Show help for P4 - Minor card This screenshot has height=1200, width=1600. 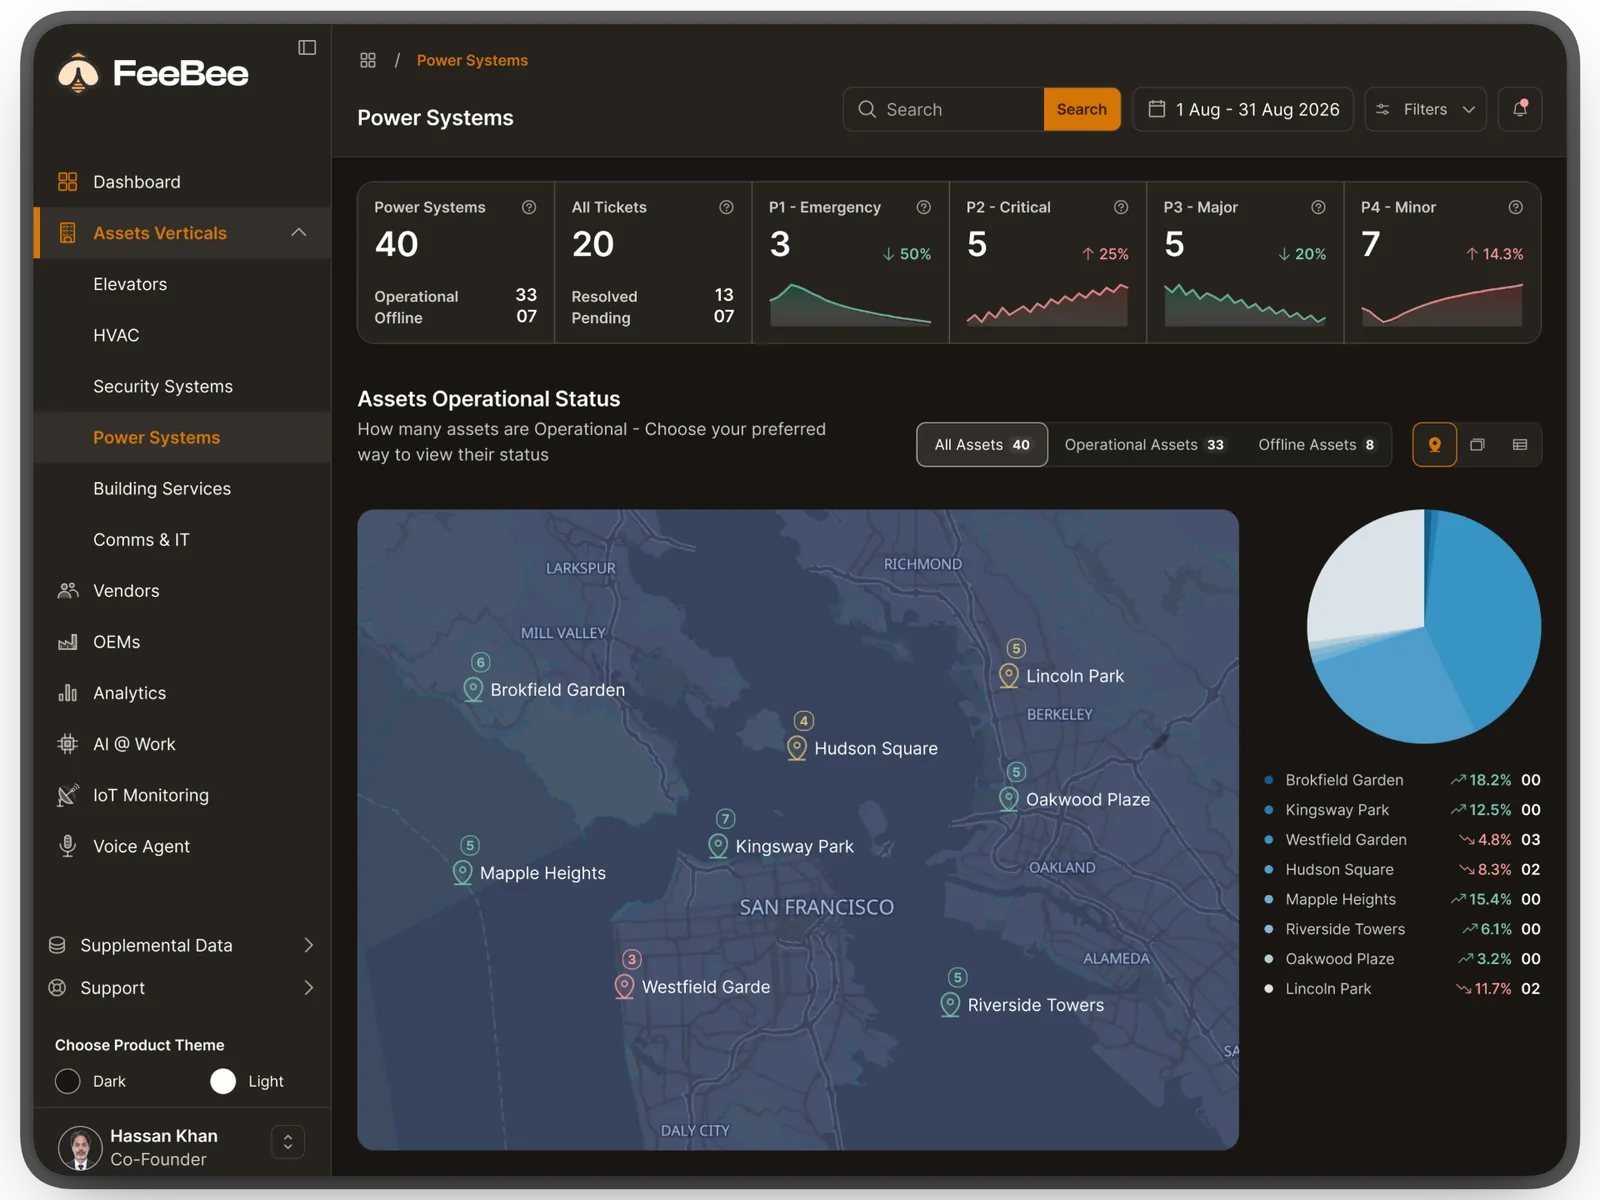click(x=1516, y=207)
